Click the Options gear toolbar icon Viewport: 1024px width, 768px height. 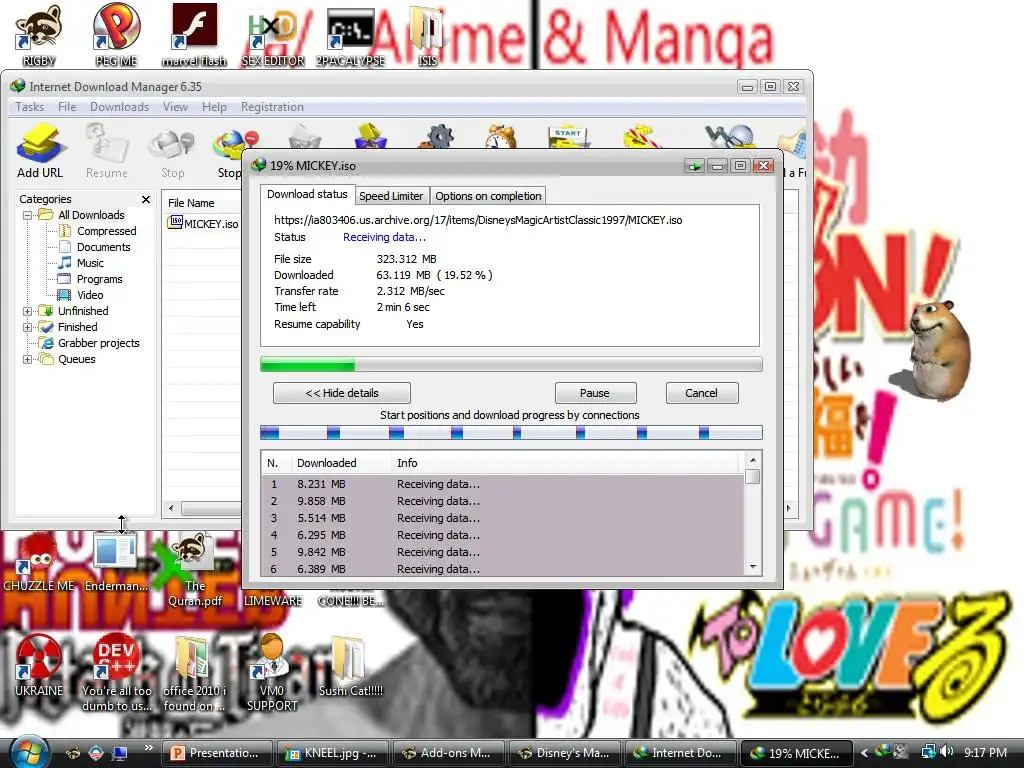440,135
